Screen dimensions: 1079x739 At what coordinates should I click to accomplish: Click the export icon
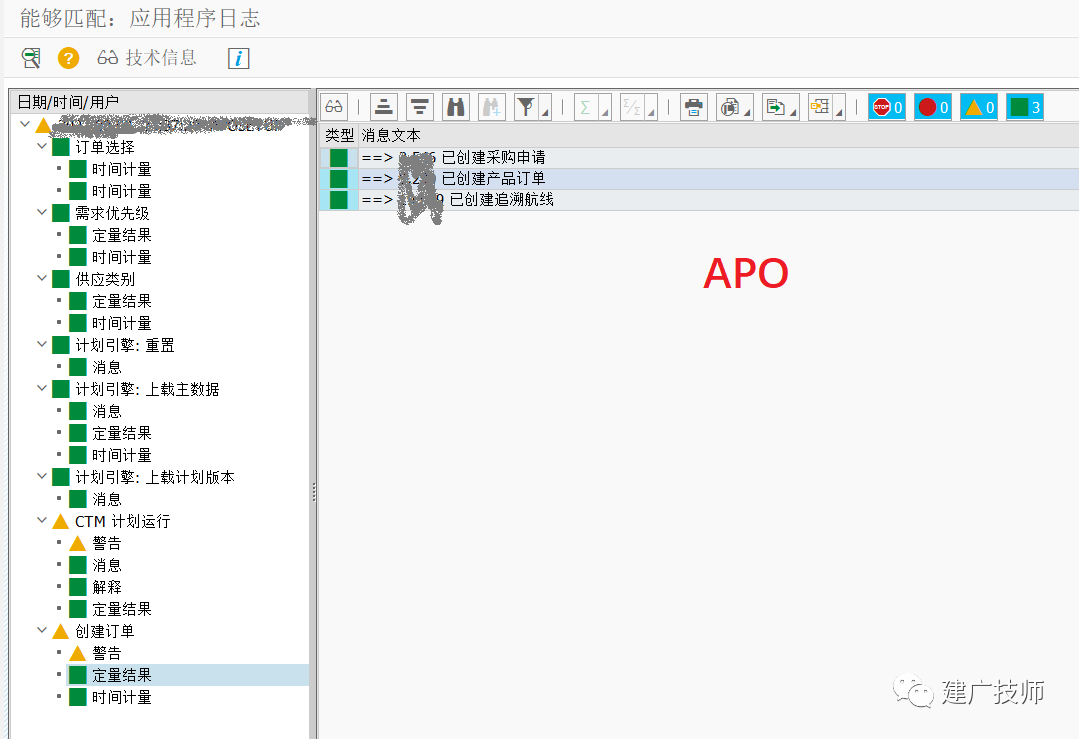point(775,107)
